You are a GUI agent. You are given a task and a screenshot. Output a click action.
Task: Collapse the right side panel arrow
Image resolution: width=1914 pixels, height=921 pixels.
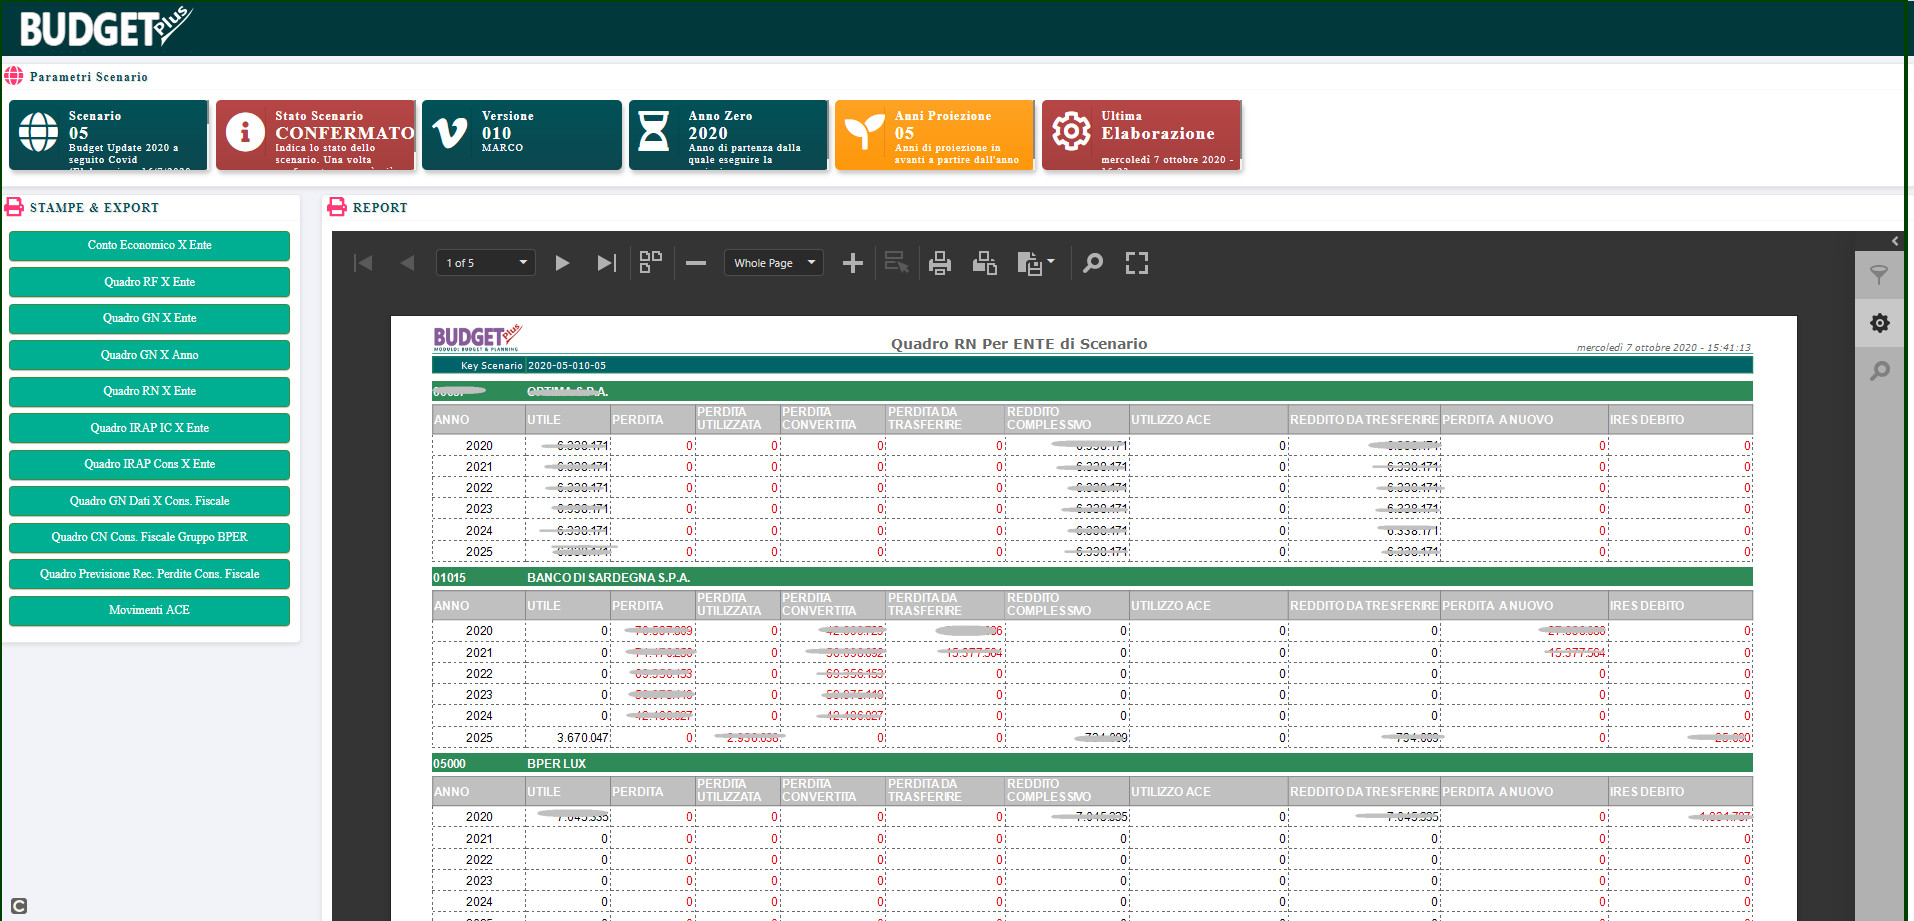(1894, 241)
